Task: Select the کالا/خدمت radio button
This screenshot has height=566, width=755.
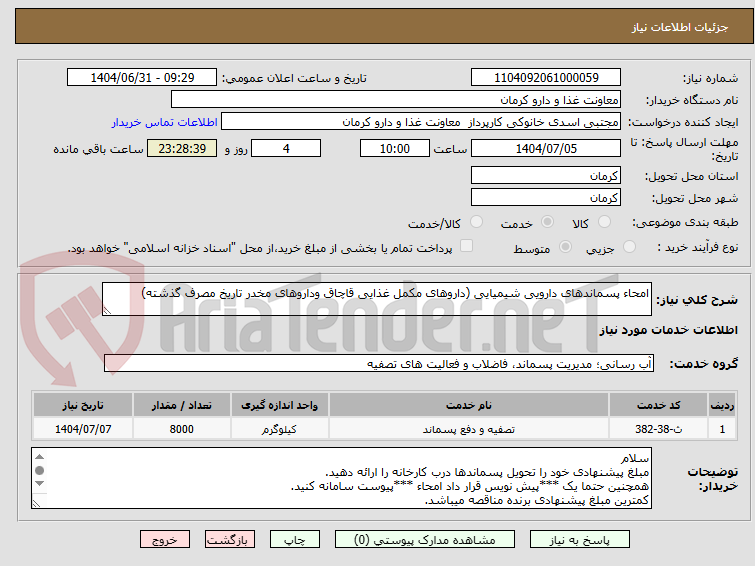Action: point(476,222)
